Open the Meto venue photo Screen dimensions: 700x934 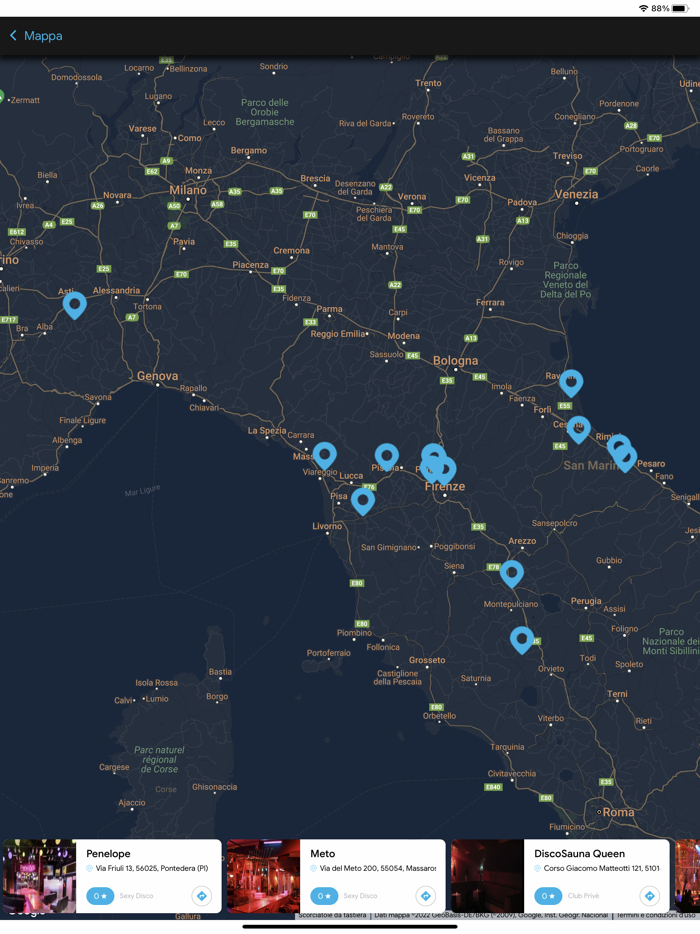(x=263, y=876)
